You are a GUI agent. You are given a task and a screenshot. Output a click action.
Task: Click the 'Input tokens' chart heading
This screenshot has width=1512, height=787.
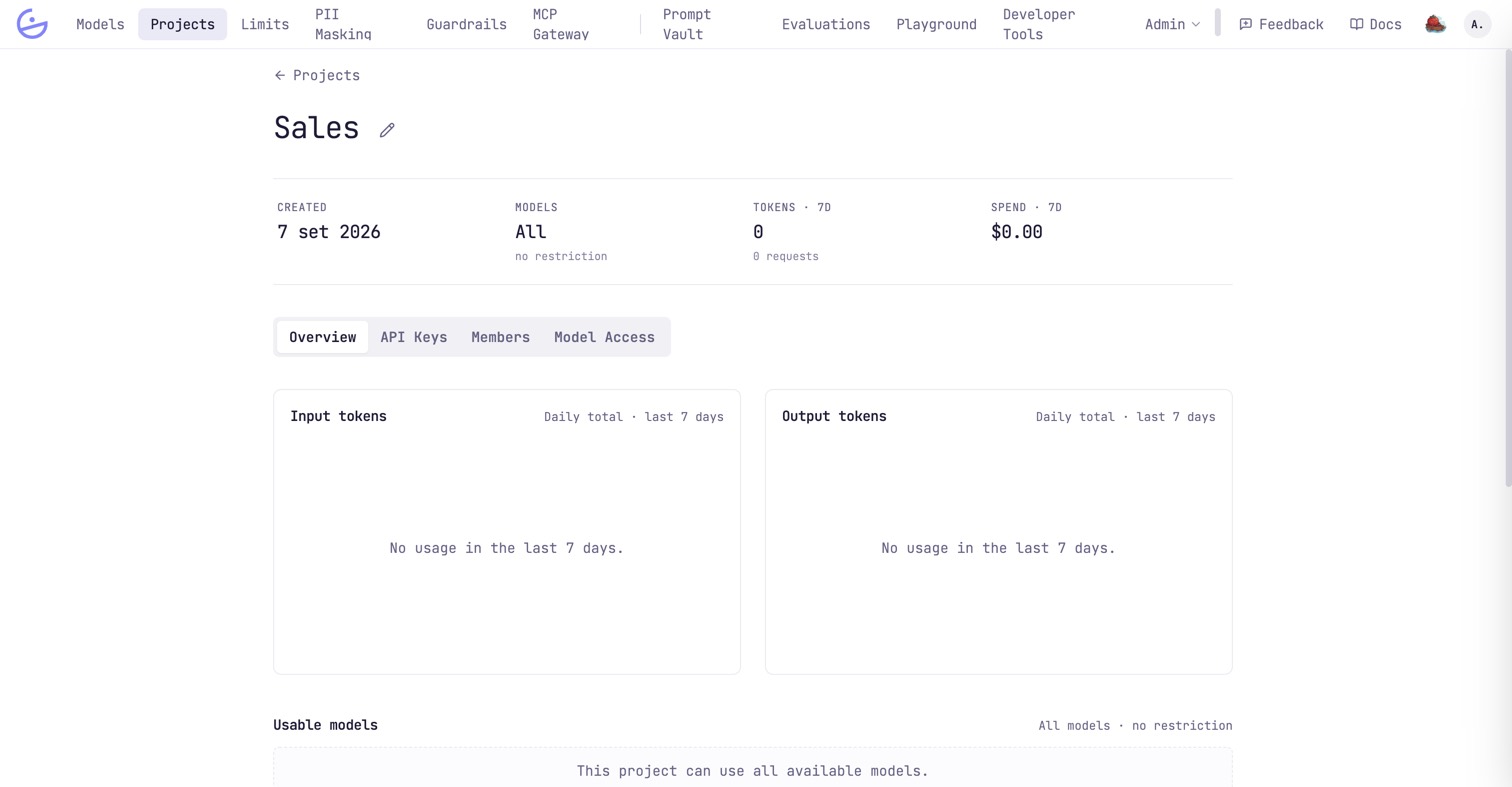tap(338, 416)
